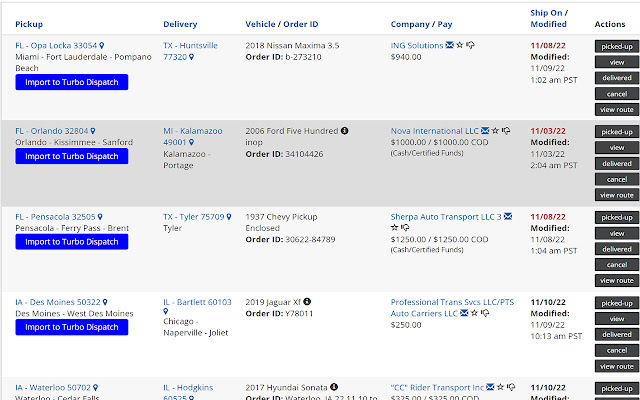View route for Pensacola to Tyler
Screen dimensions: 640x400
click(x=617, y=280)
